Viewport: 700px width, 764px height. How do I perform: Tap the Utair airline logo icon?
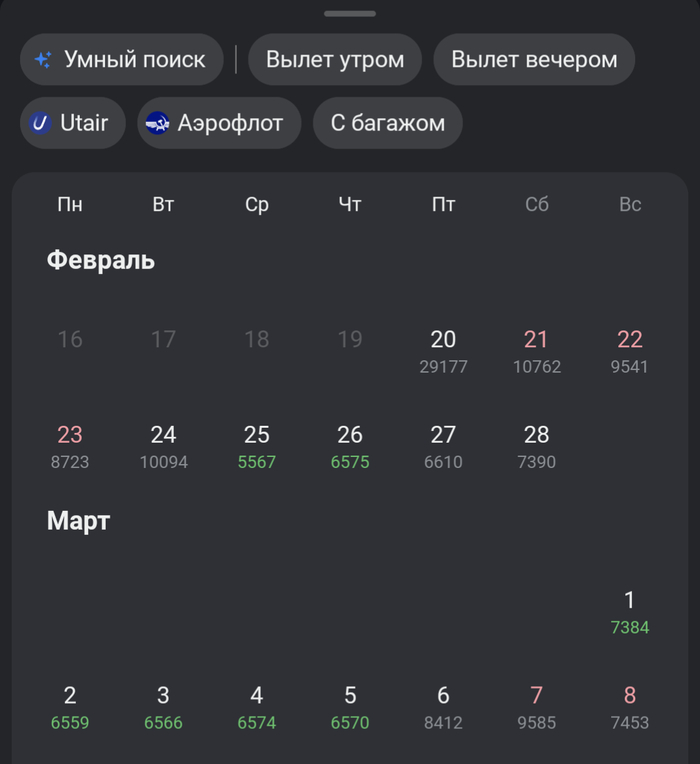click(41, 123)
